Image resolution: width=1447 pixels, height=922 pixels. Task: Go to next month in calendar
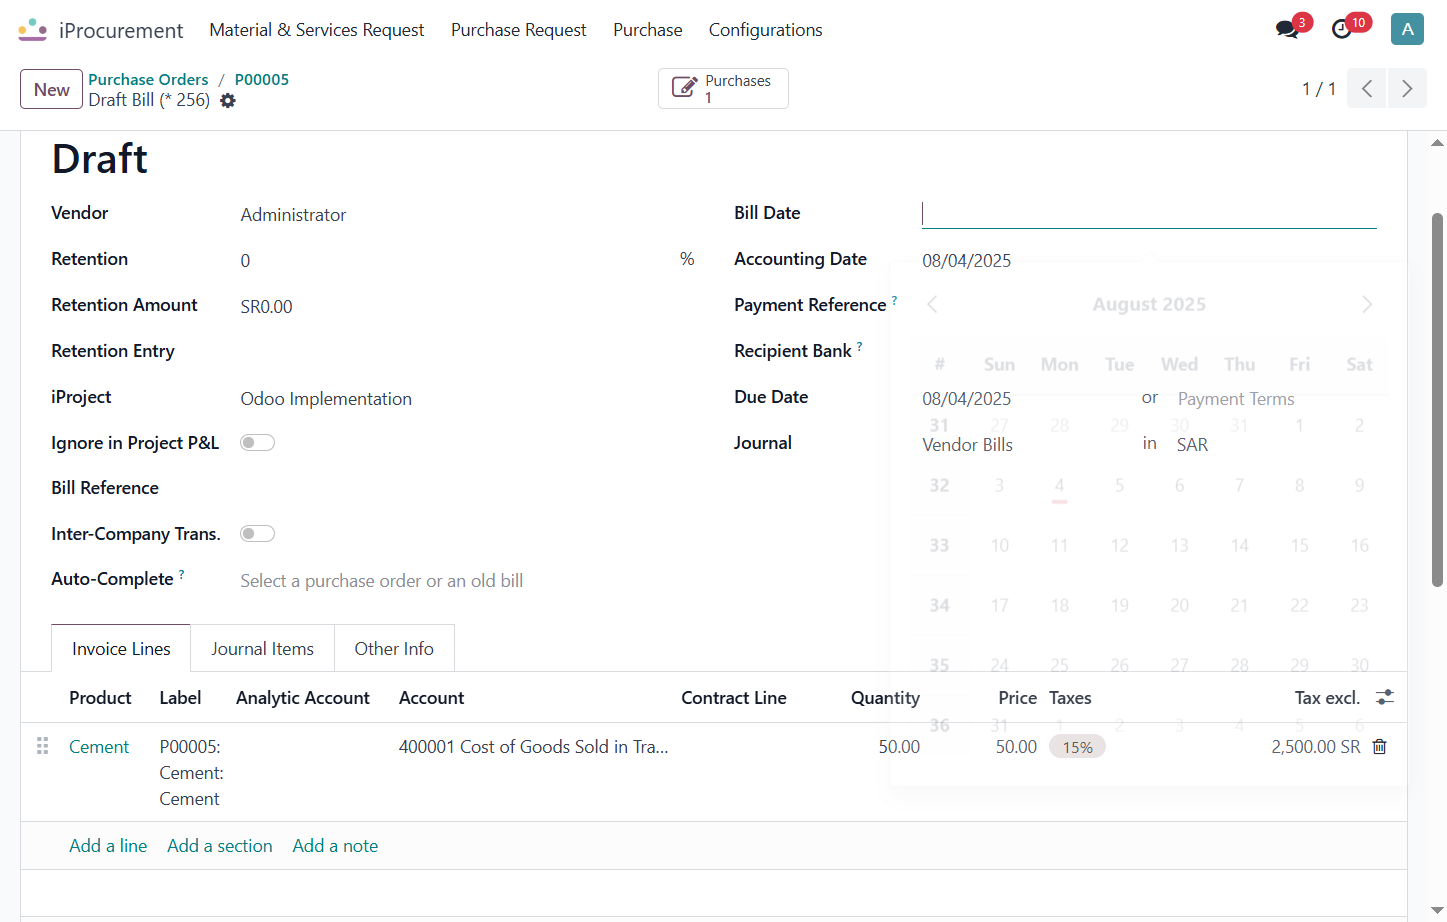click(1367, 304)
